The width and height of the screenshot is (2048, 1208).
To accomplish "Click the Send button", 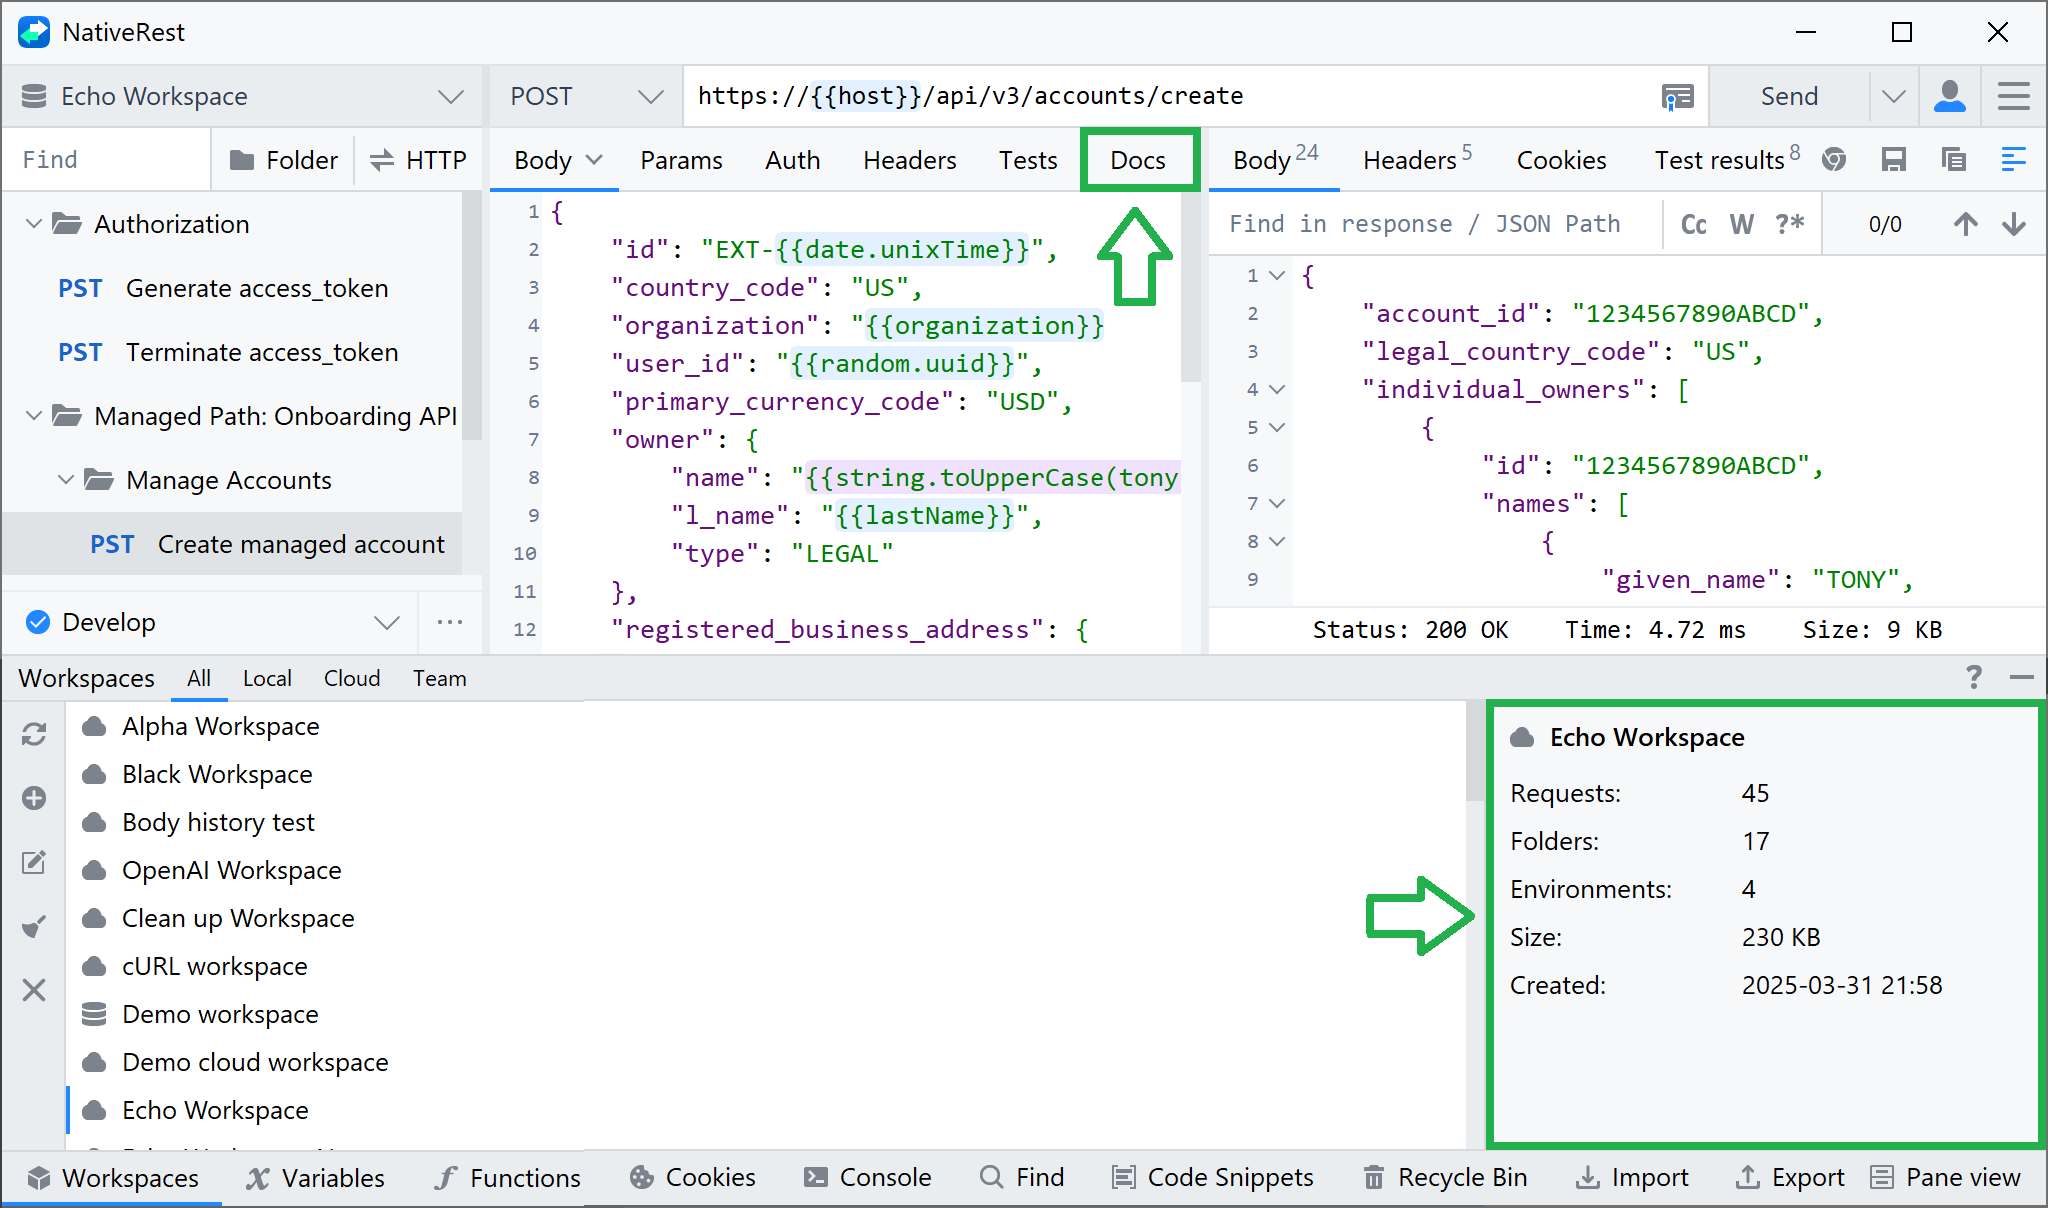I will pyautogui.click(x=1789, y=96).
